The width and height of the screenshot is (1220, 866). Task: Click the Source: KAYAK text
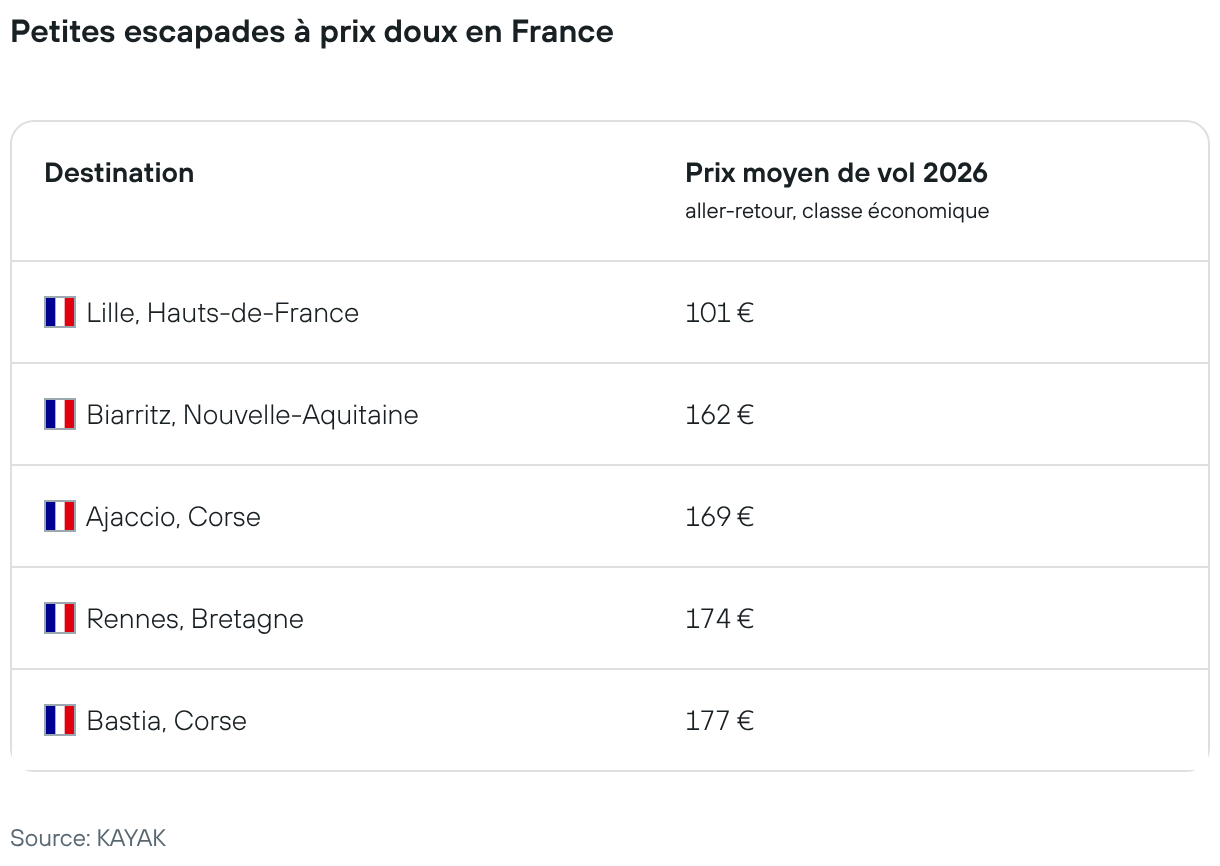[88, 837]
